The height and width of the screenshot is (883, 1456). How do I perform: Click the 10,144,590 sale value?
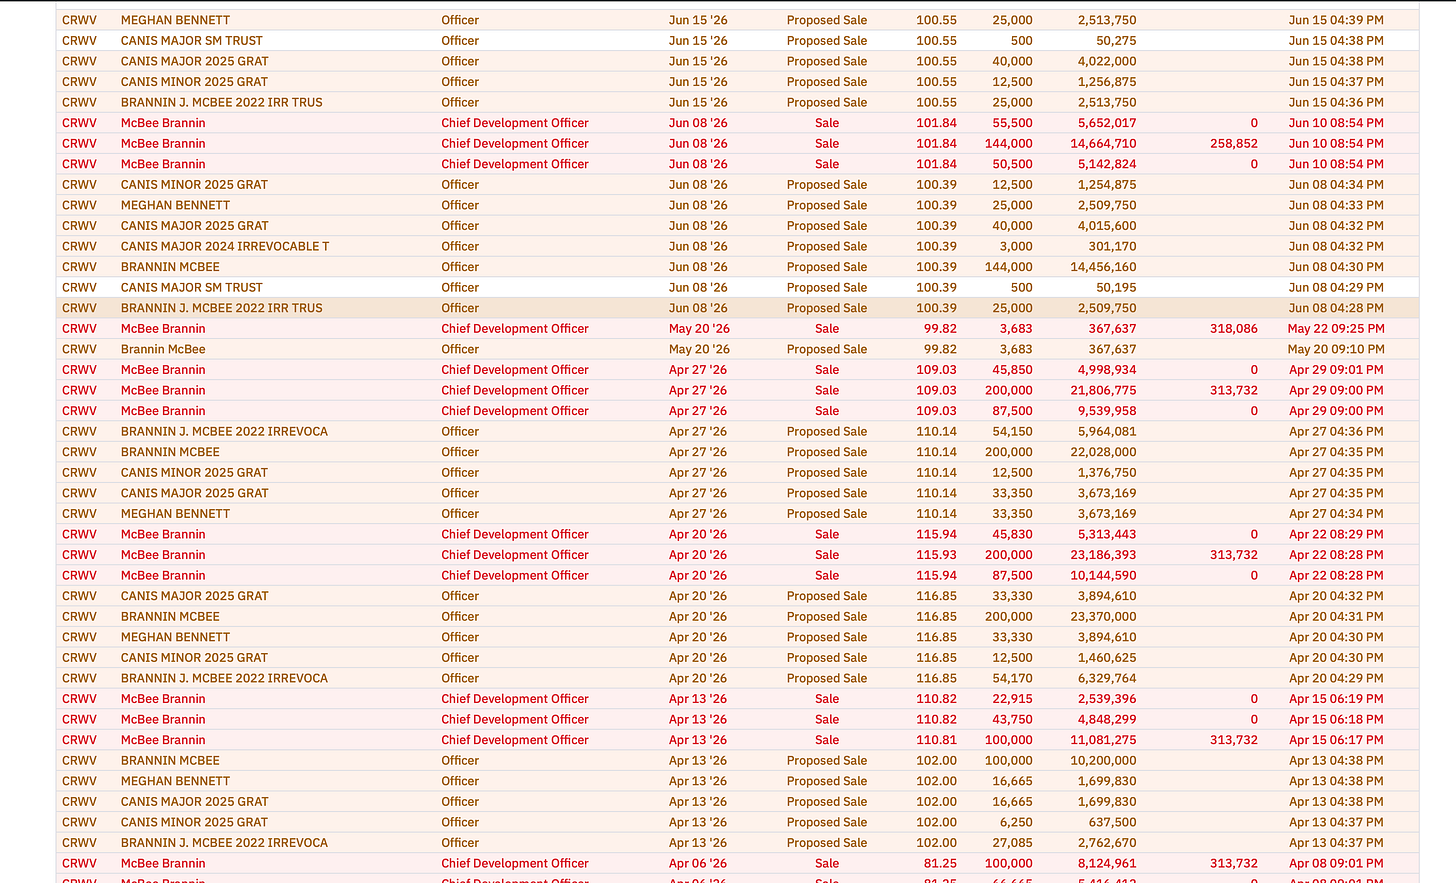[1103, 575]
